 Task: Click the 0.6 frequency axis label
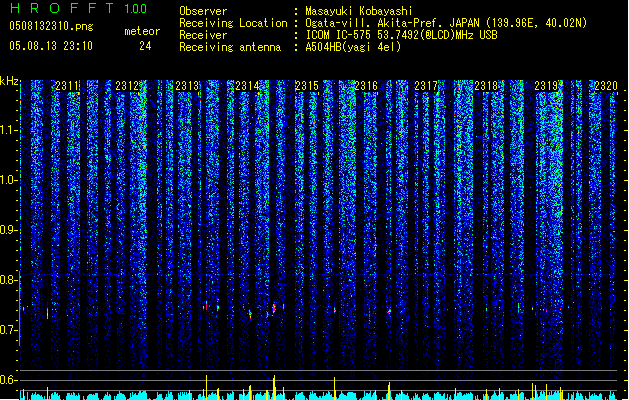coord(7,380)
